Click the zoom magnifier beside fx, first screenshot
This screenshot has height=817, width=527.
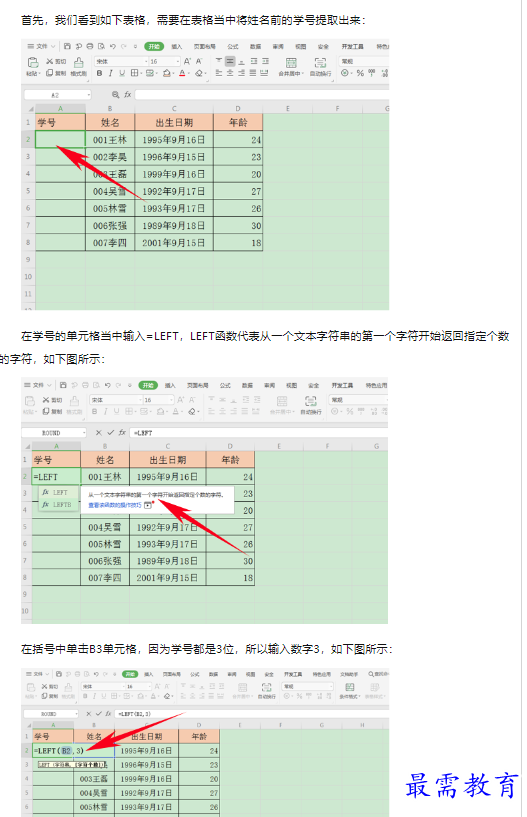pyautogui.click(x=115, y=94)
